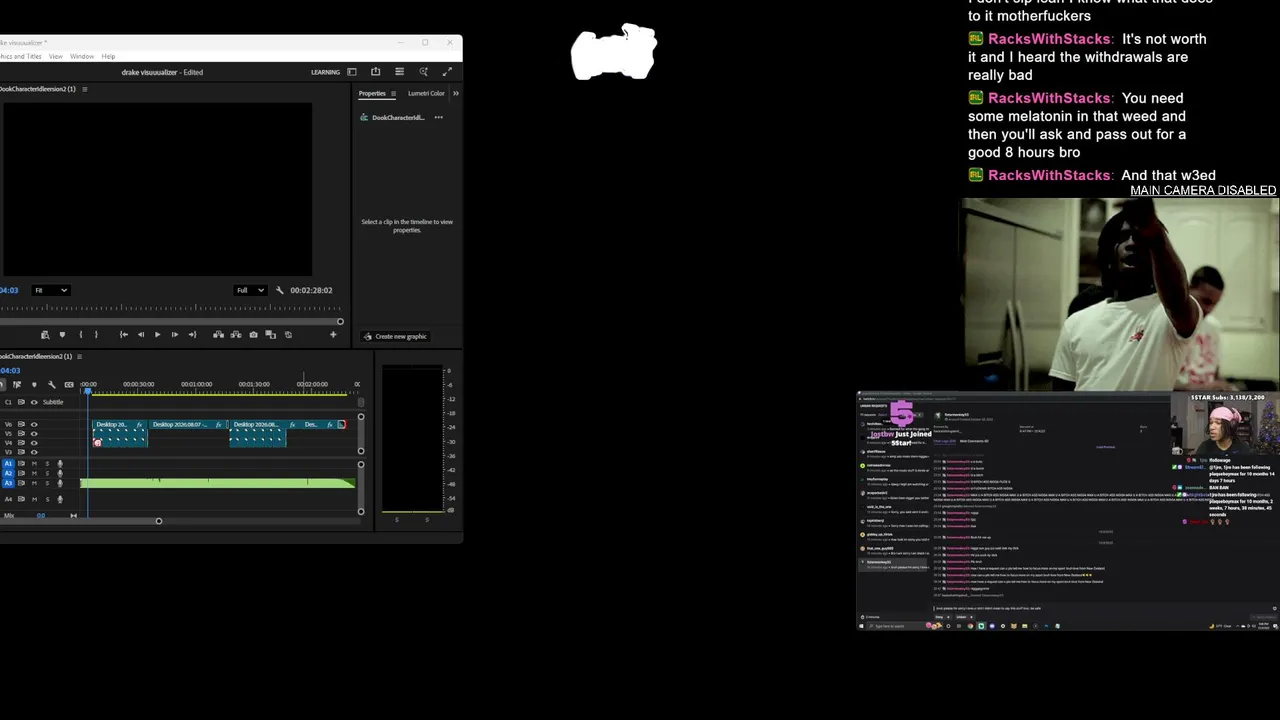Export a frame using the camera icon
The height and width of the screenshot is (720, 1280).
point(253,335)
